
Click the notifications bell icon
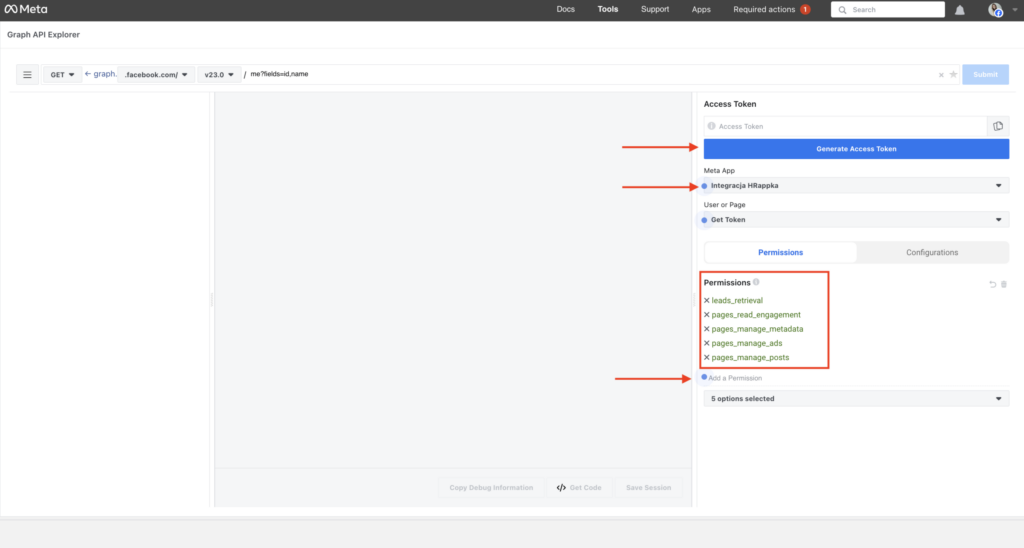[960, 10]
